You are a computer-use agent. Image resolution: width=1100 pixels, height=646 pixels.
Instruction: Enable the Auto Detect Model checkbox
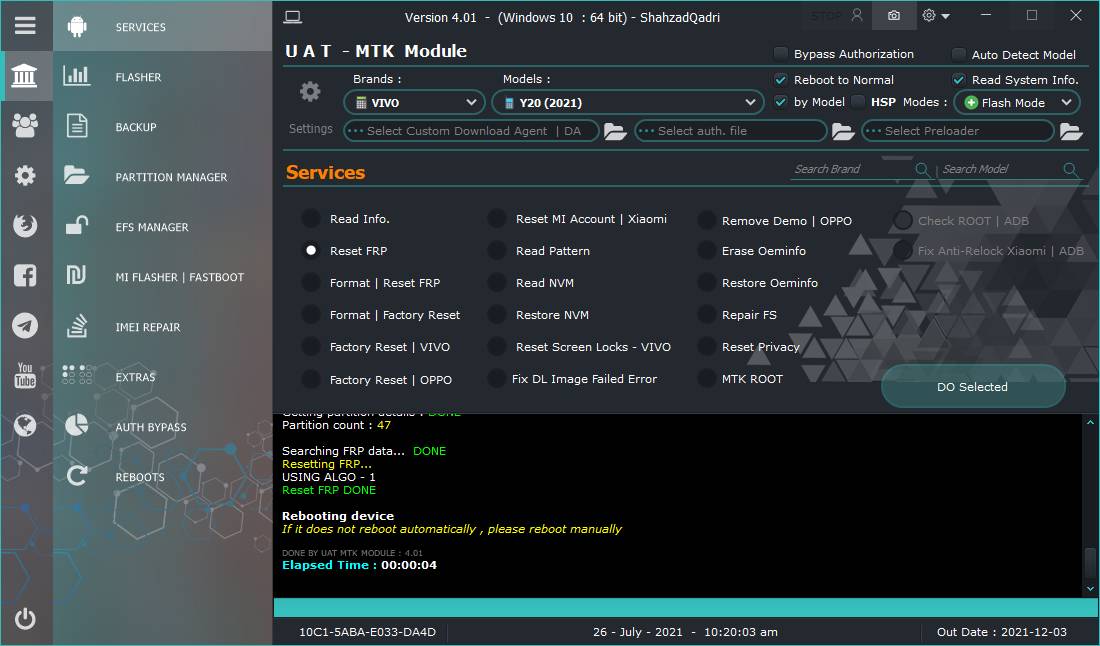point(958,54)
